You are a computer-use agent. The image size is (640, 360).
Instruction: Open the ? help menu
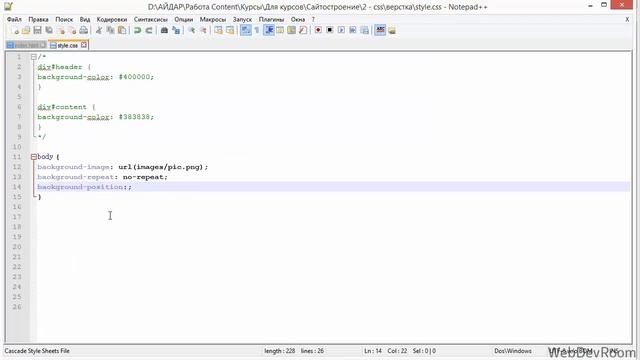click(x=313, y=19)
